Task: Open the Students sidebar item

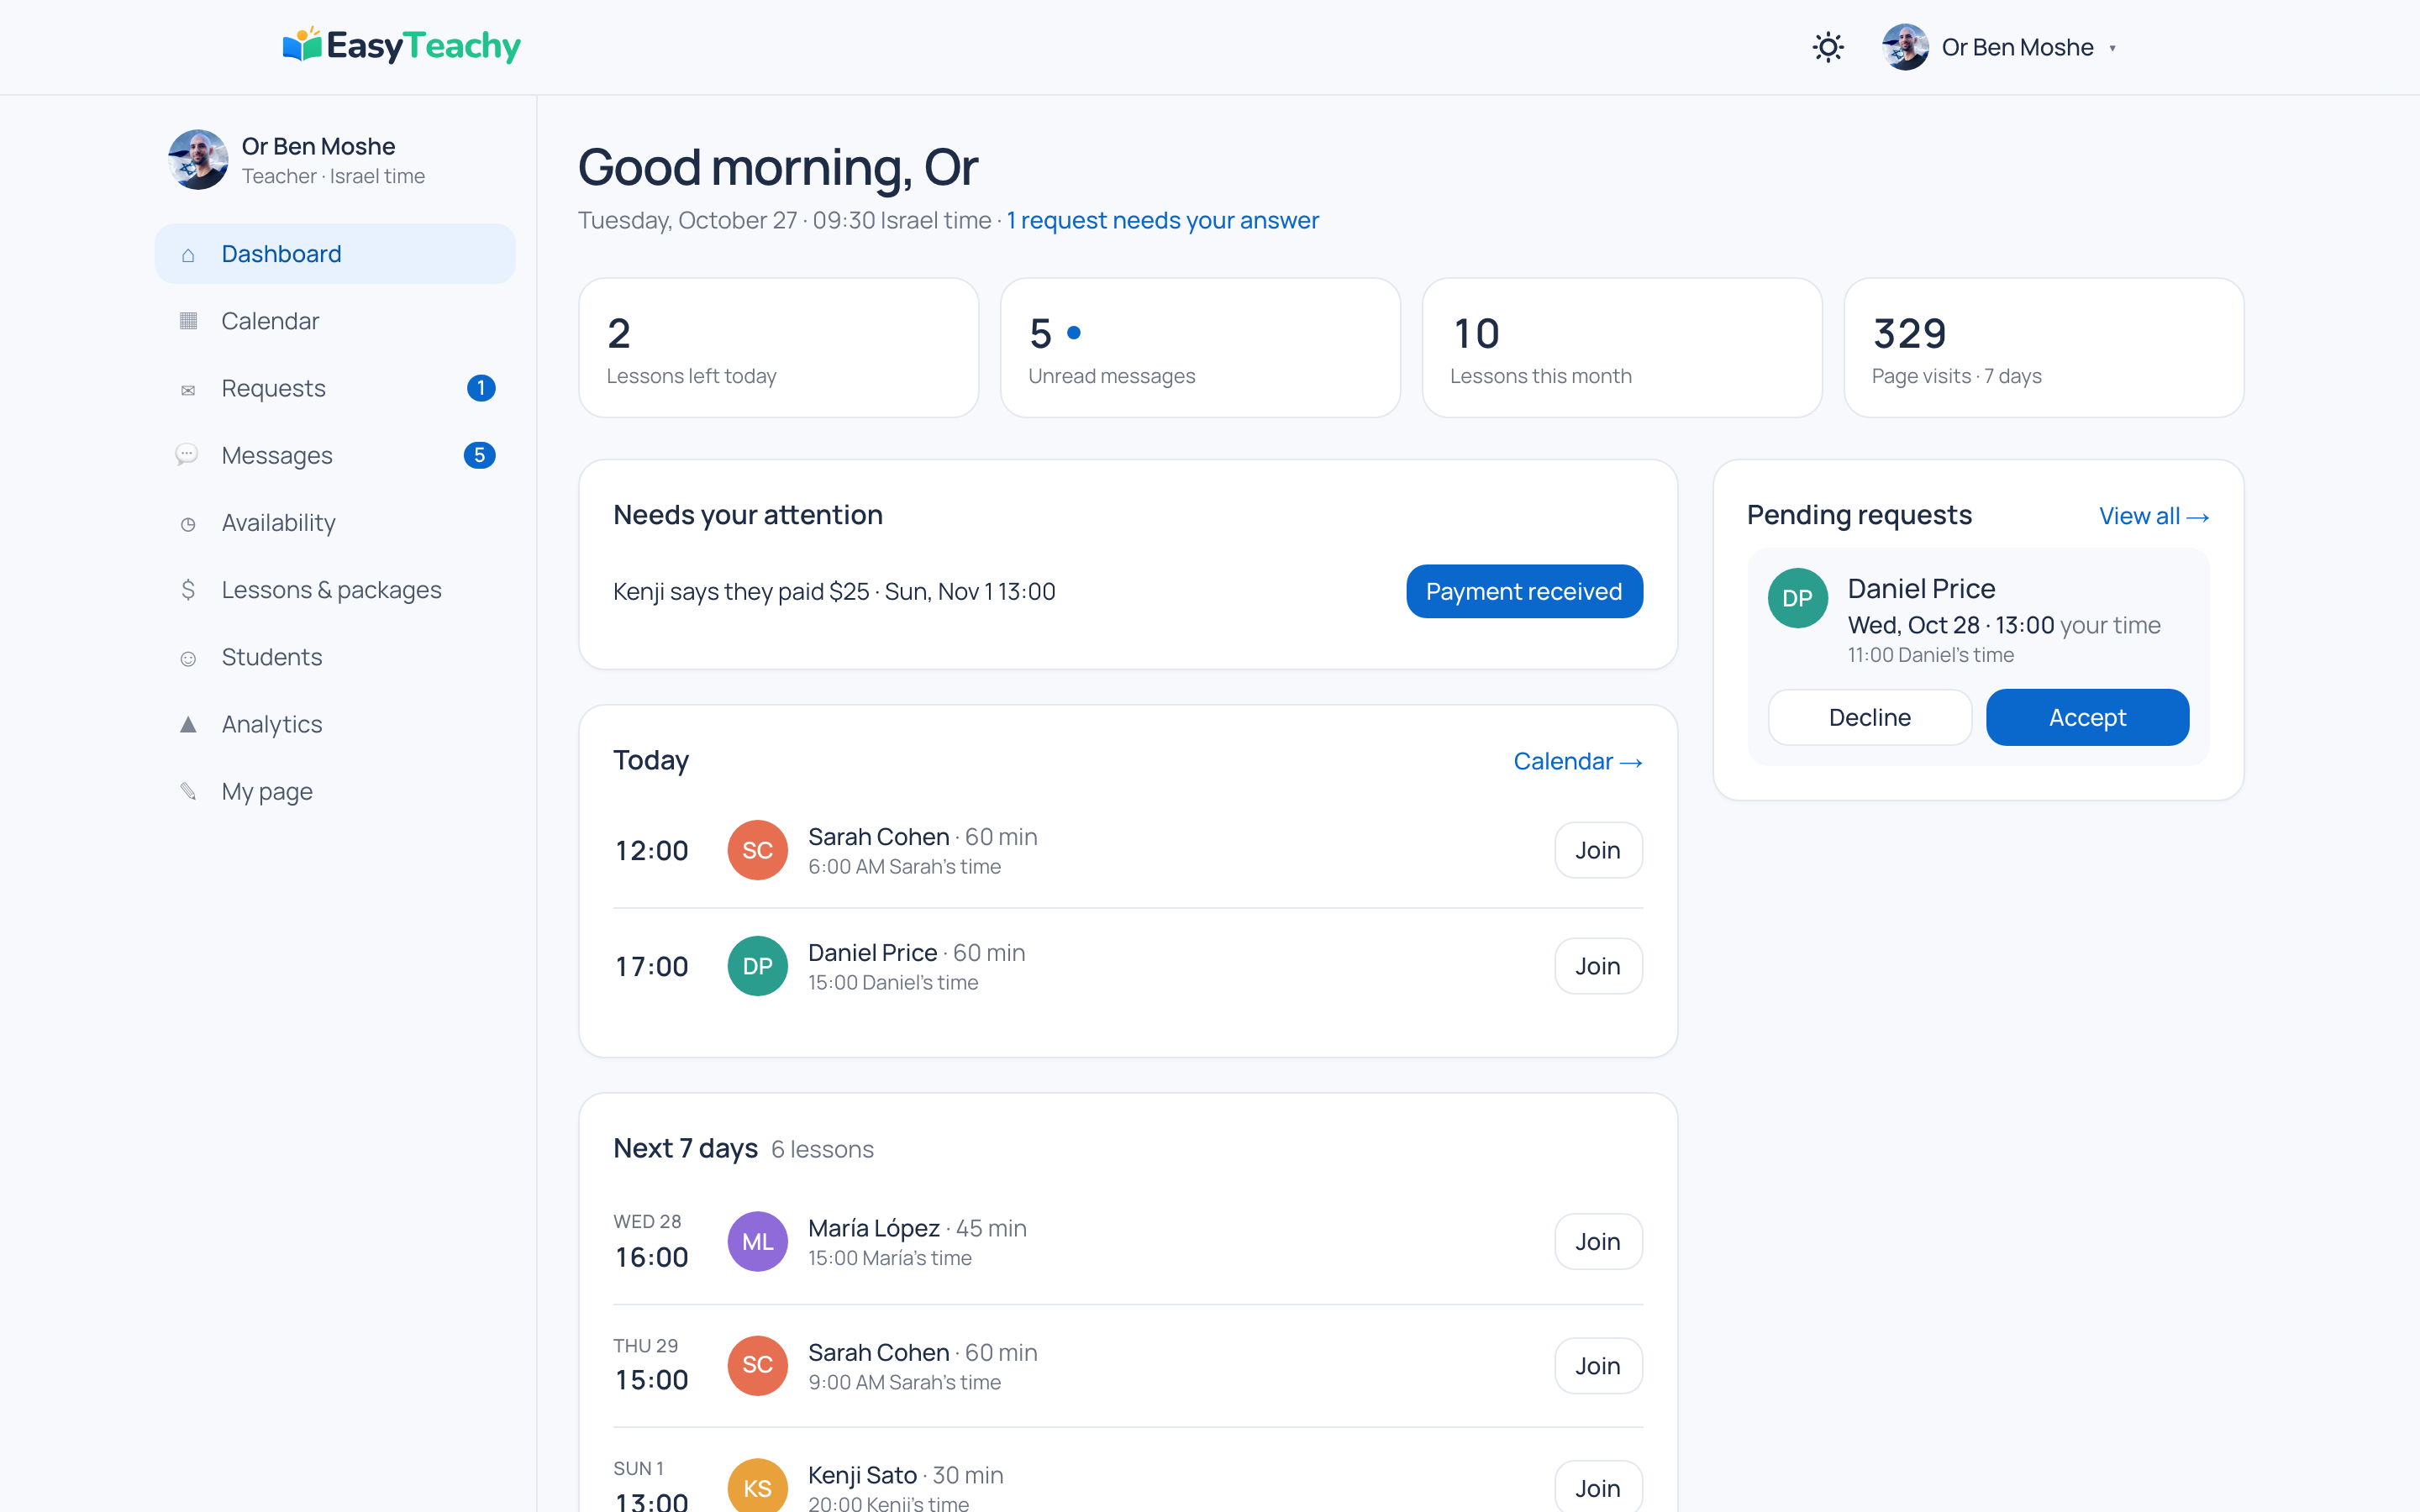Action: point(335,657)
